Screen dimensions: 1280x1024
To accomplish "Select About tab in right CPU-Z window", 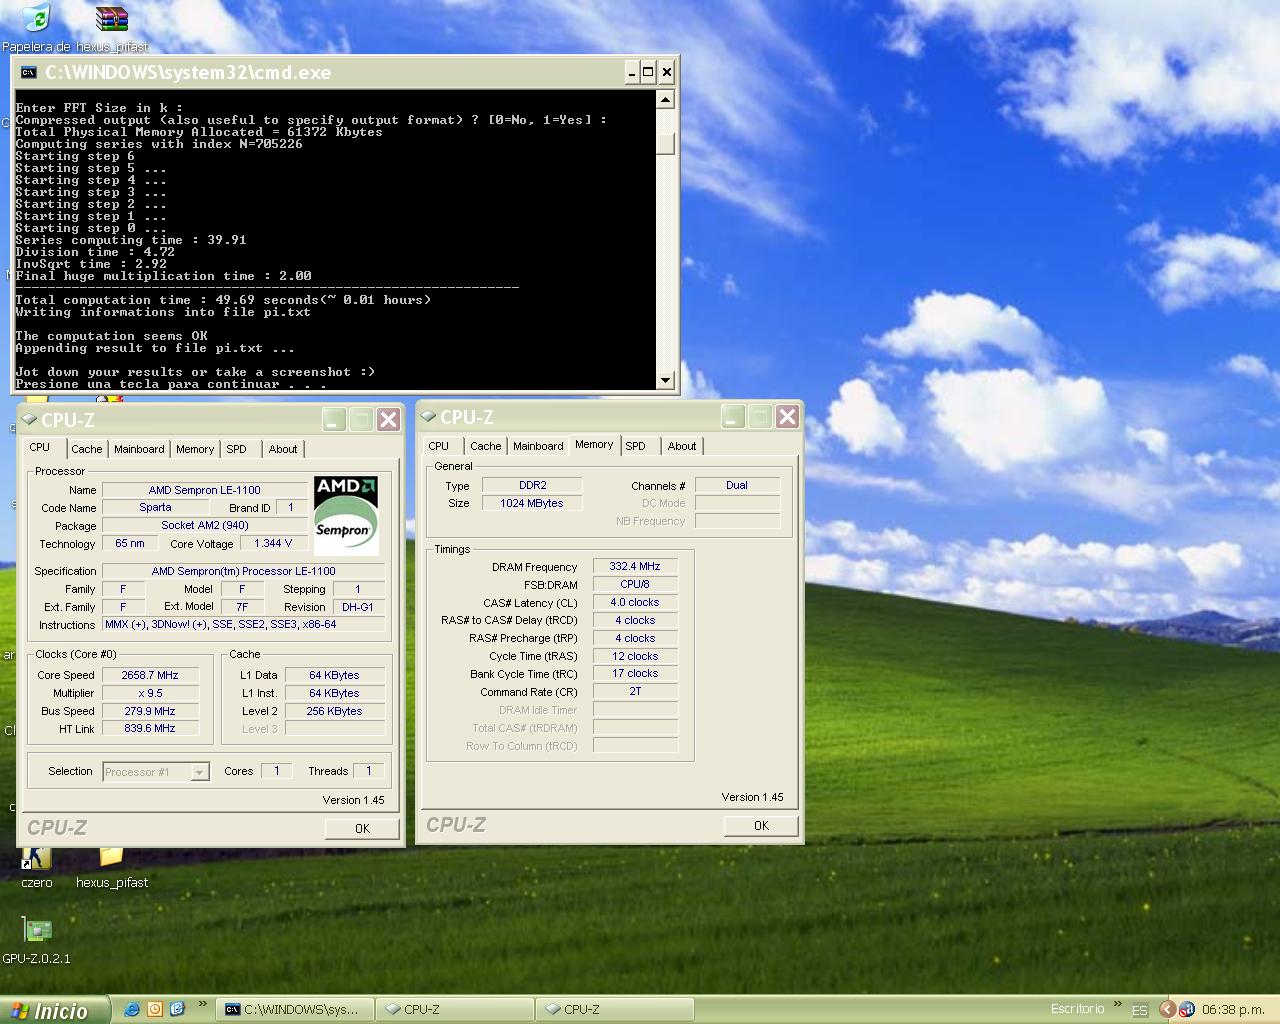I will click(682, 446).
